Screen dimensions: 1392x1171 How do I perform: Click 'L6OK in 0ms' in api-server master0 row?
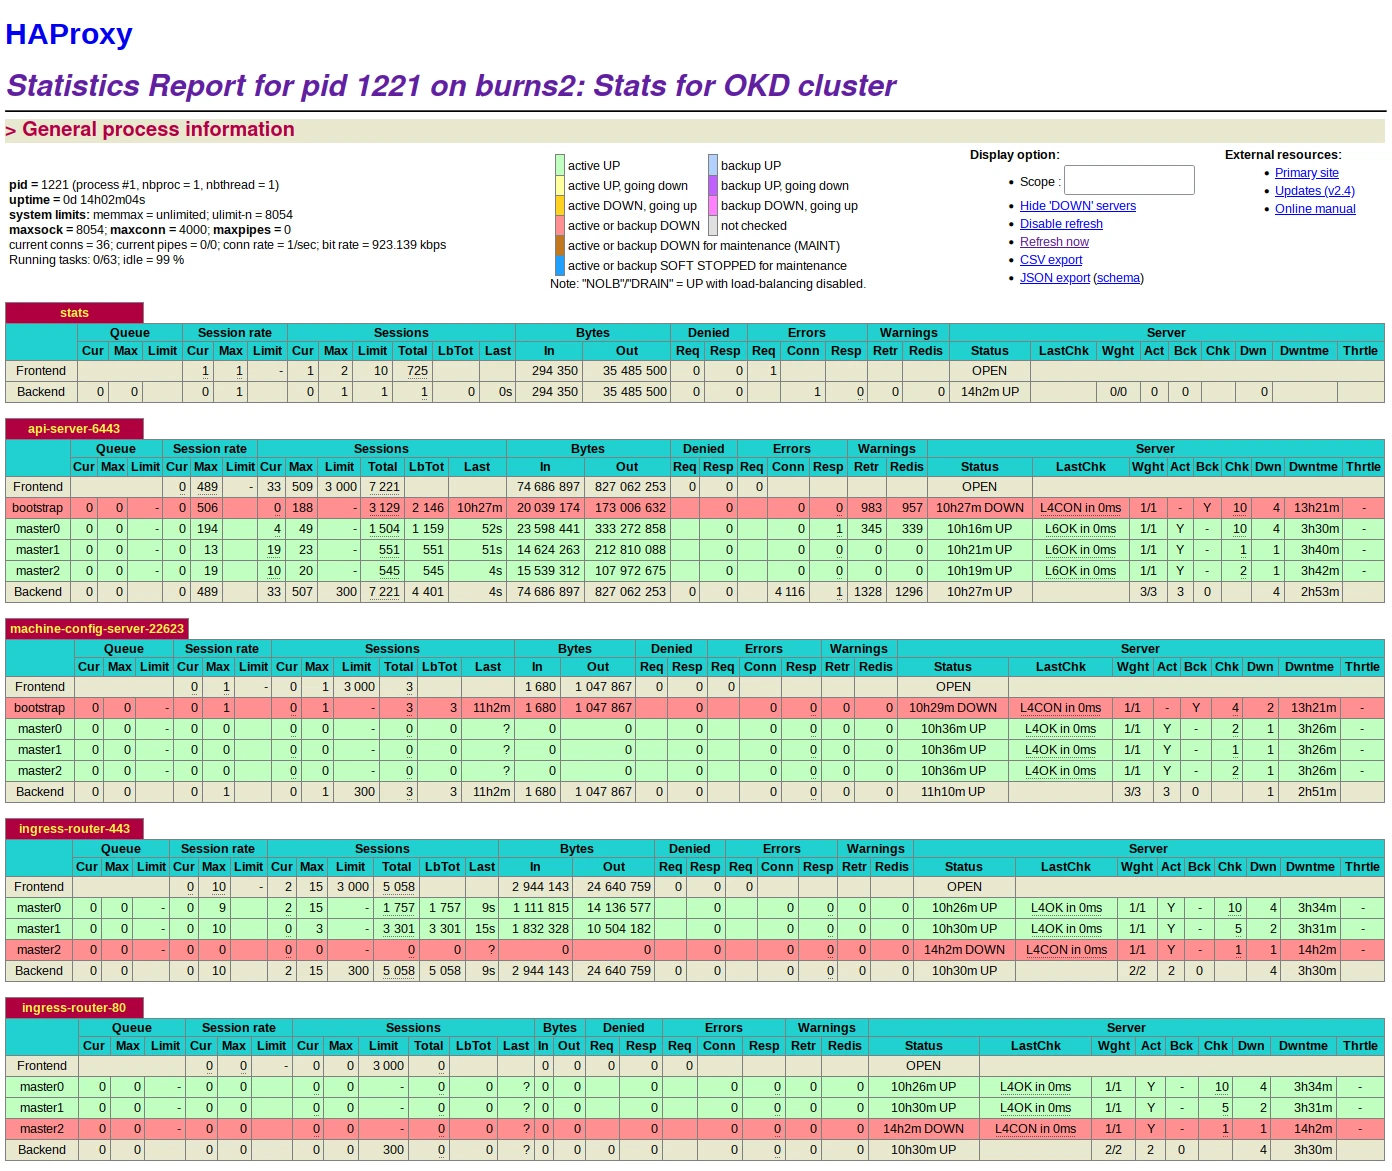point(1081,529)
